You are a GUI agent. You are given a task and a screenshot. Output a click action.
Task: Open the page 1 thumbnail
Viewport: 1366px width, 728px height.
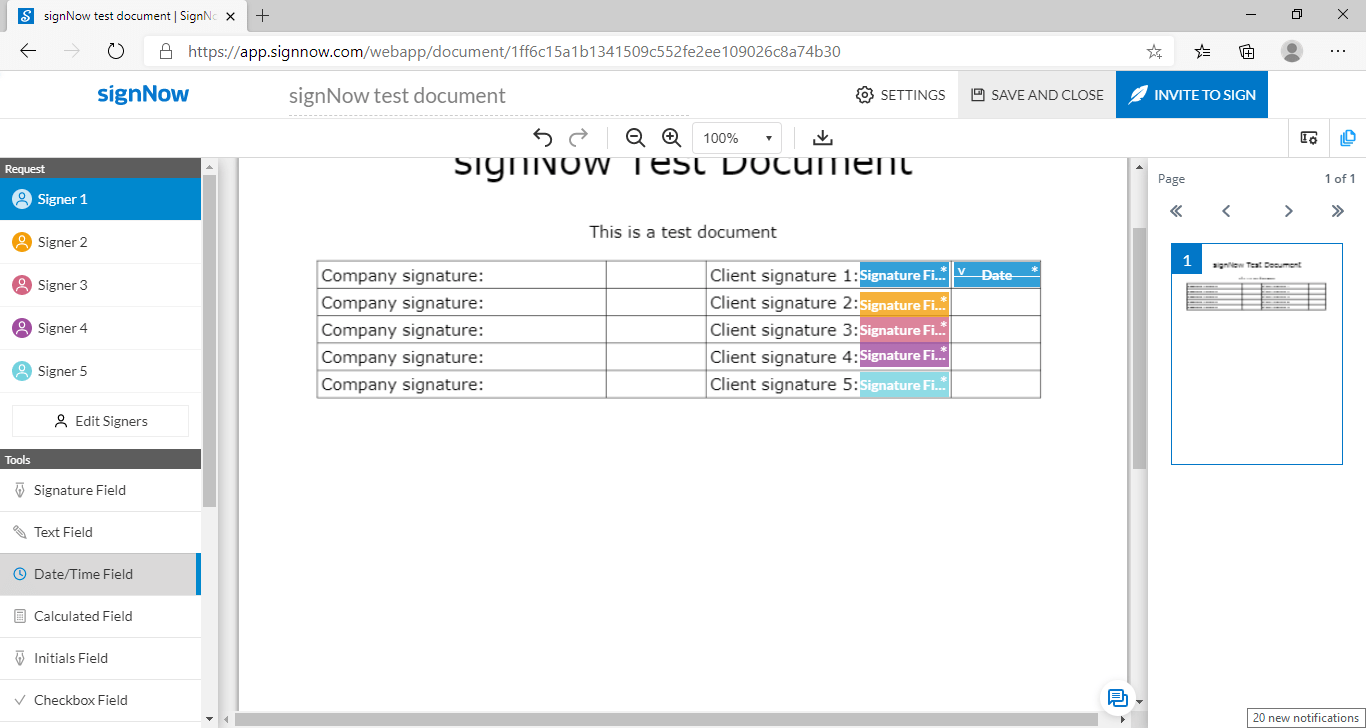click(1257, 354)
